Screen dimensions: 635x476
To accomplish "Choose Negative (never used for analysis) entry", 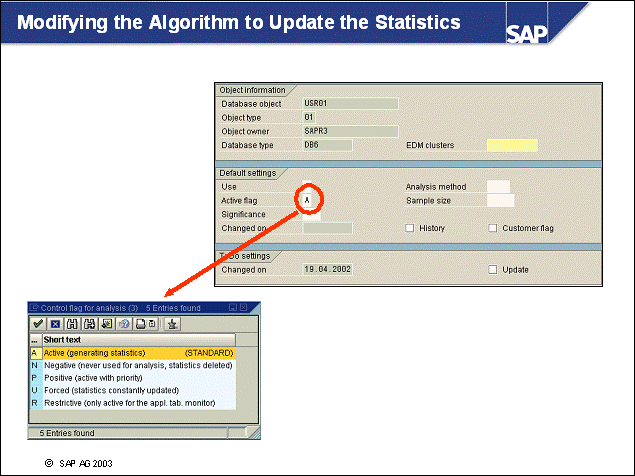I will (130, 366).
